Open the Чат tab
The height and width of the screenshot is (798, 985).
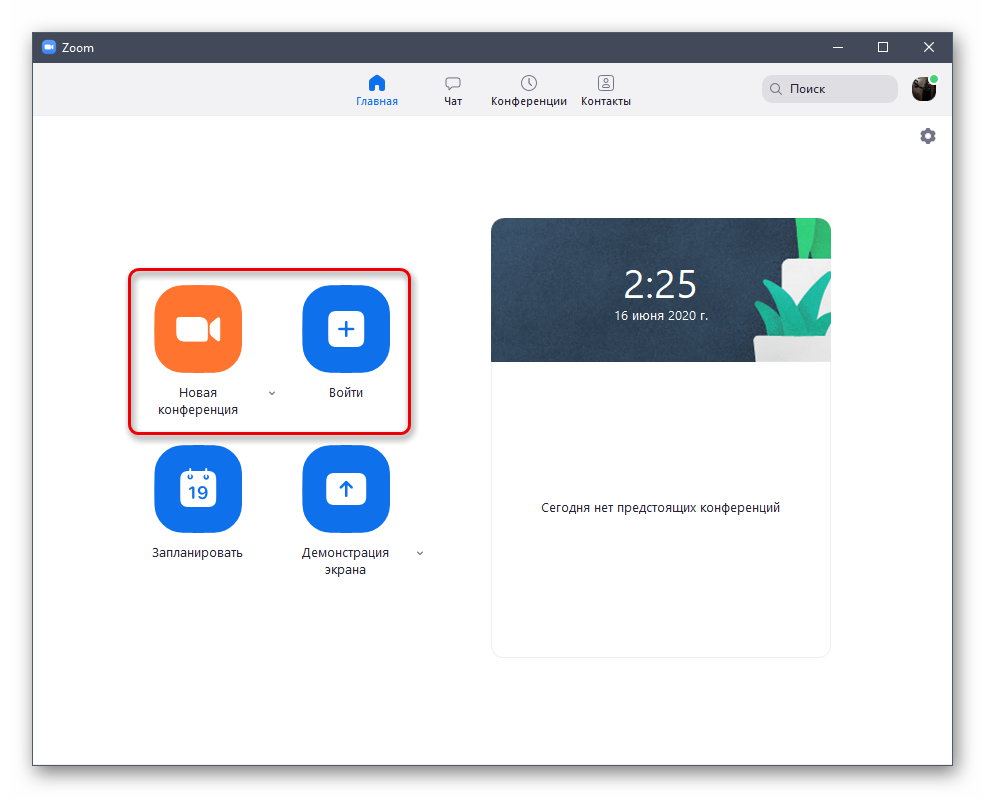(x=453, y=90)
